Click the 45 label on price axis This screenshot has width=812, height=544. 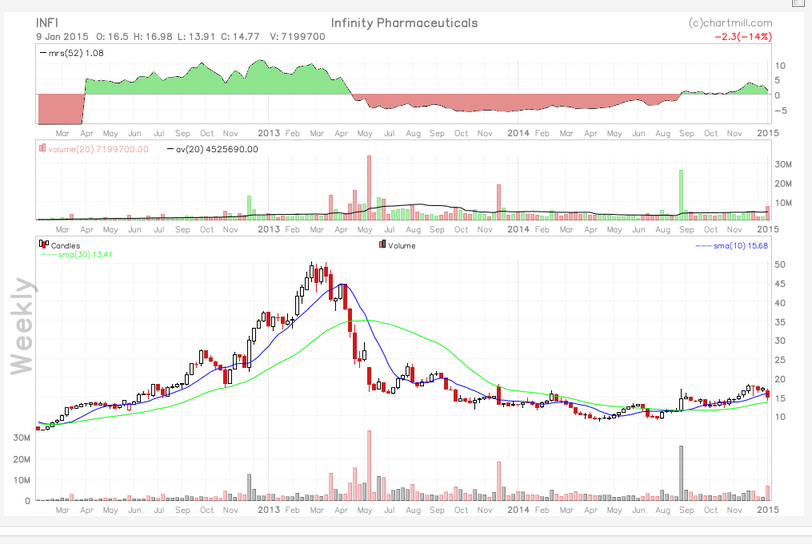click(x=780, y=284)
